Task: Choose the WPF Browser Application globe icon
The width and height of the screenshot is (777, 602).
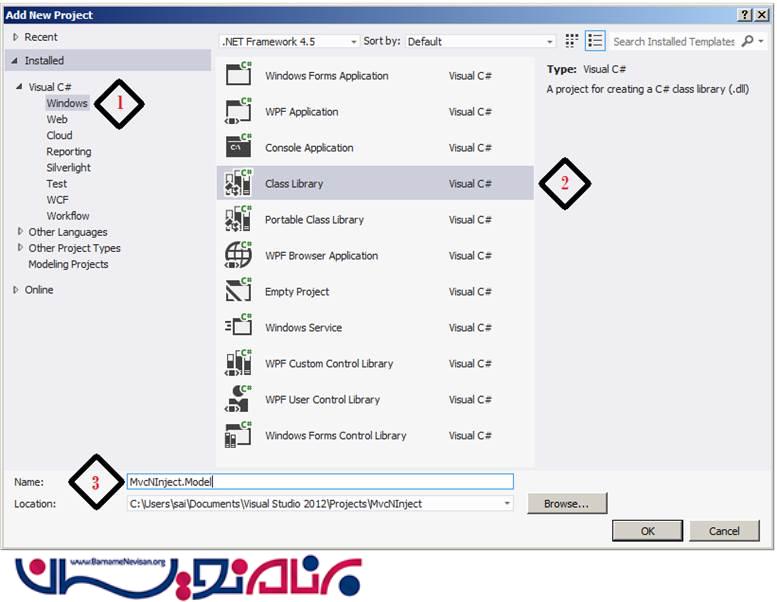Action: (238, 256)
